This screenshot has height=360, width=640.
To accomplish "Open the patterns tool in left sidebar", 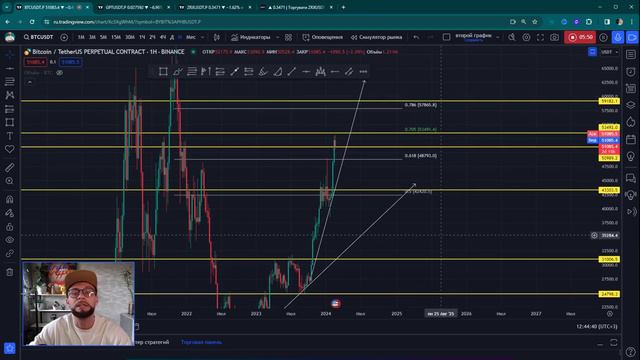I will point(10,95).
